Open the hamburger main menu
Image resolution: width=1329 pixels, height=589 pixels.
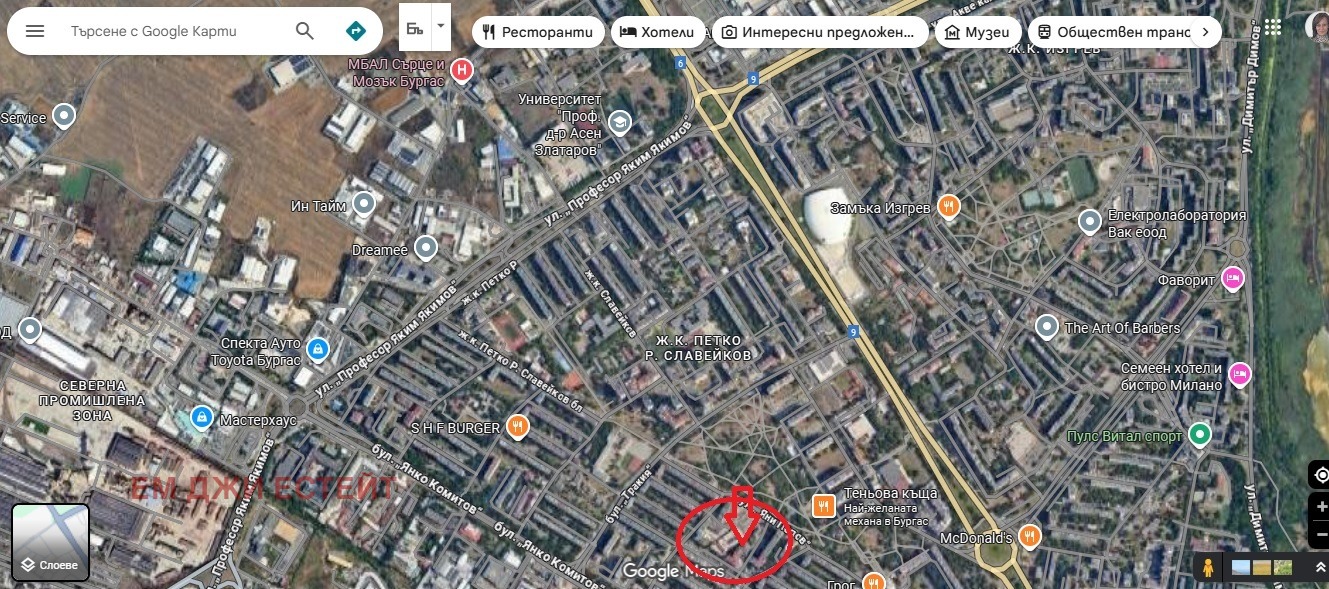tap(35, 31)
